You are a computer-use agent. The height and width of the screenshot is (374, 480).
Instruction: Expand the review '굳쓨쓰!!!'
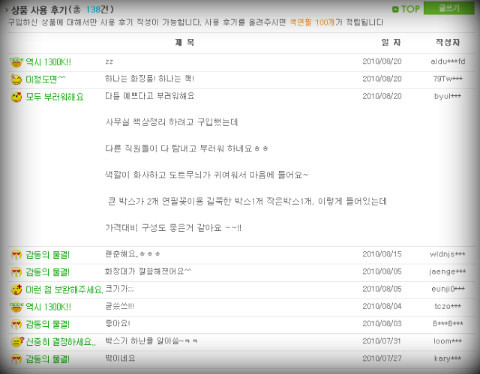tap(120, 306)
